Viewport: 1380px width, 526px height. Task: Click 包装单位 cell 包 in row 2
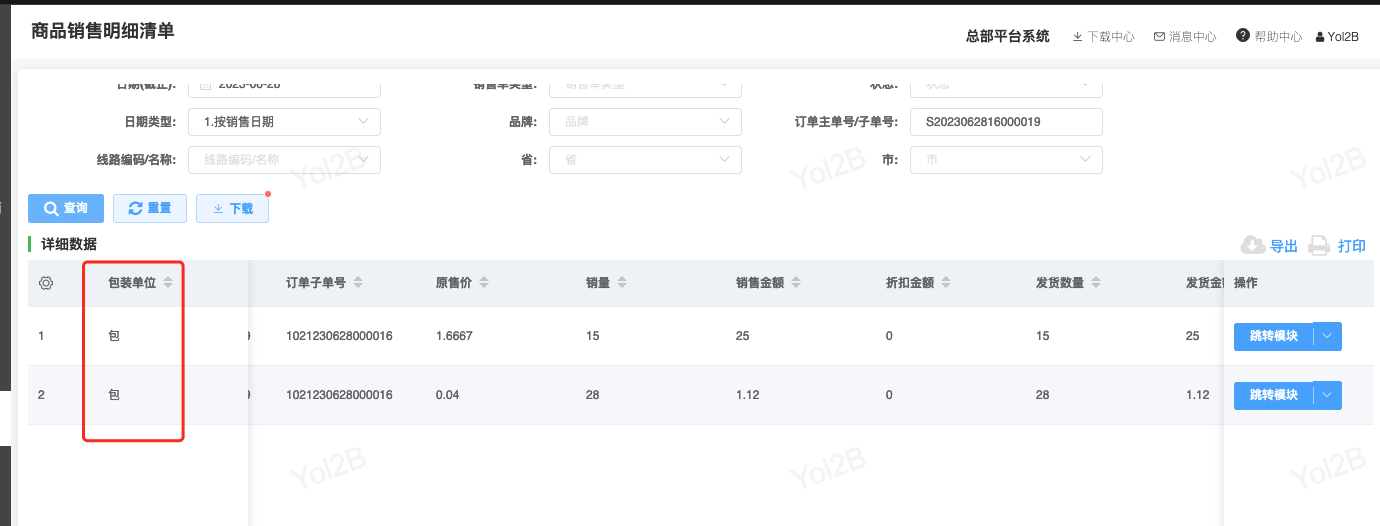[114, 395]
